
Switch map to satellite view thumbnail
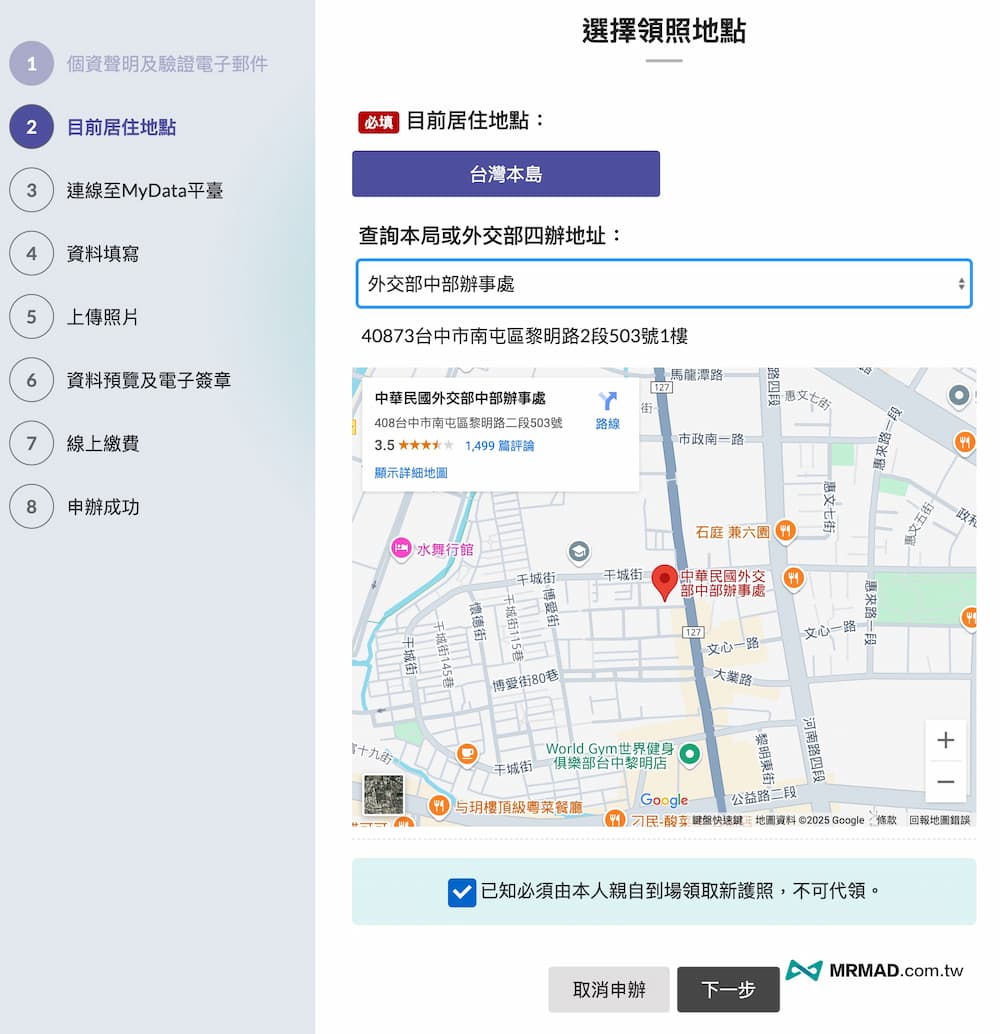click(x=383, y=794)
